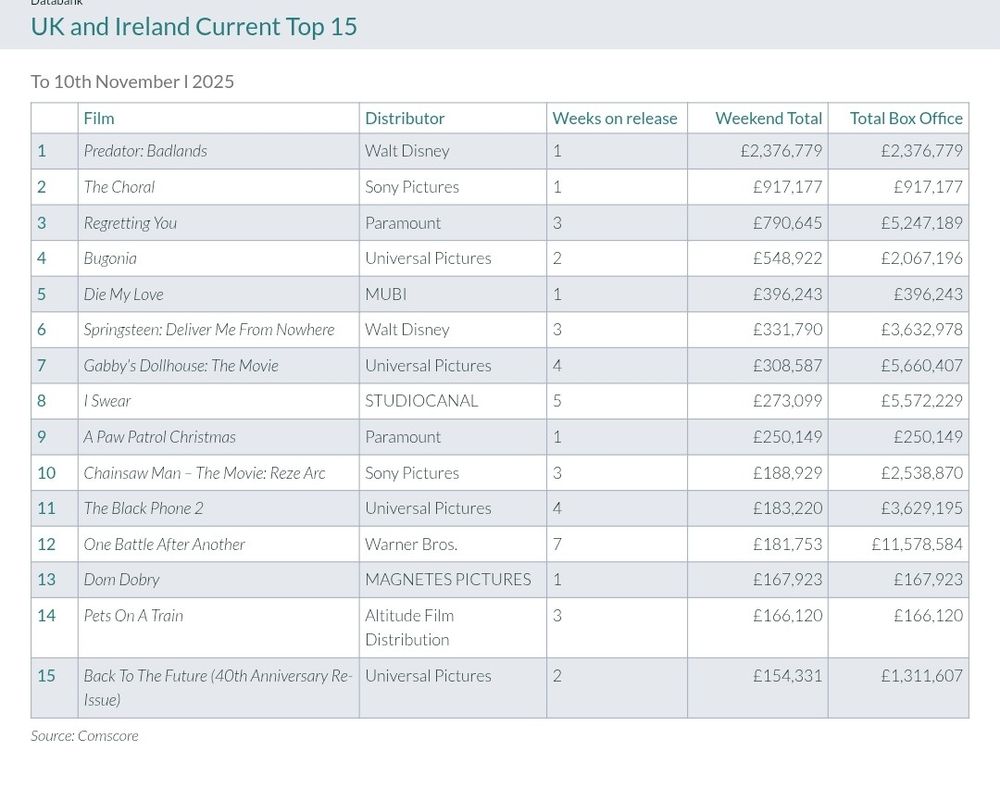This screenshot has width=1000, height=789.
Task: Click Walt Disney in Springsteen row
Action: coord(407,330)
